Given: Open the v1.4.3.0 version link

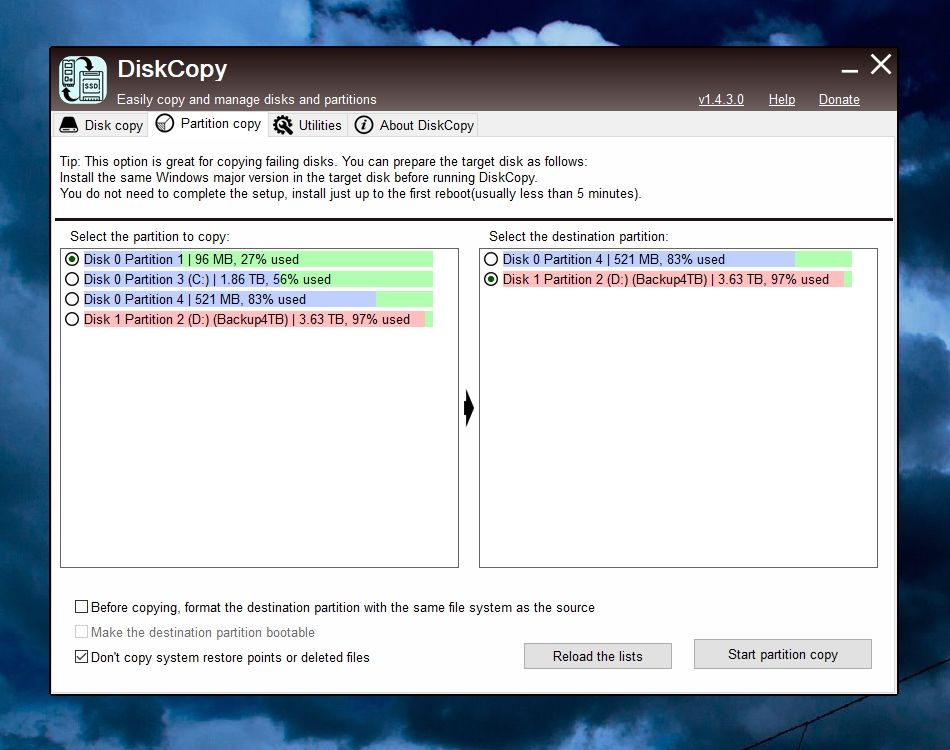Looking at the screenshot, I should 721,99.
